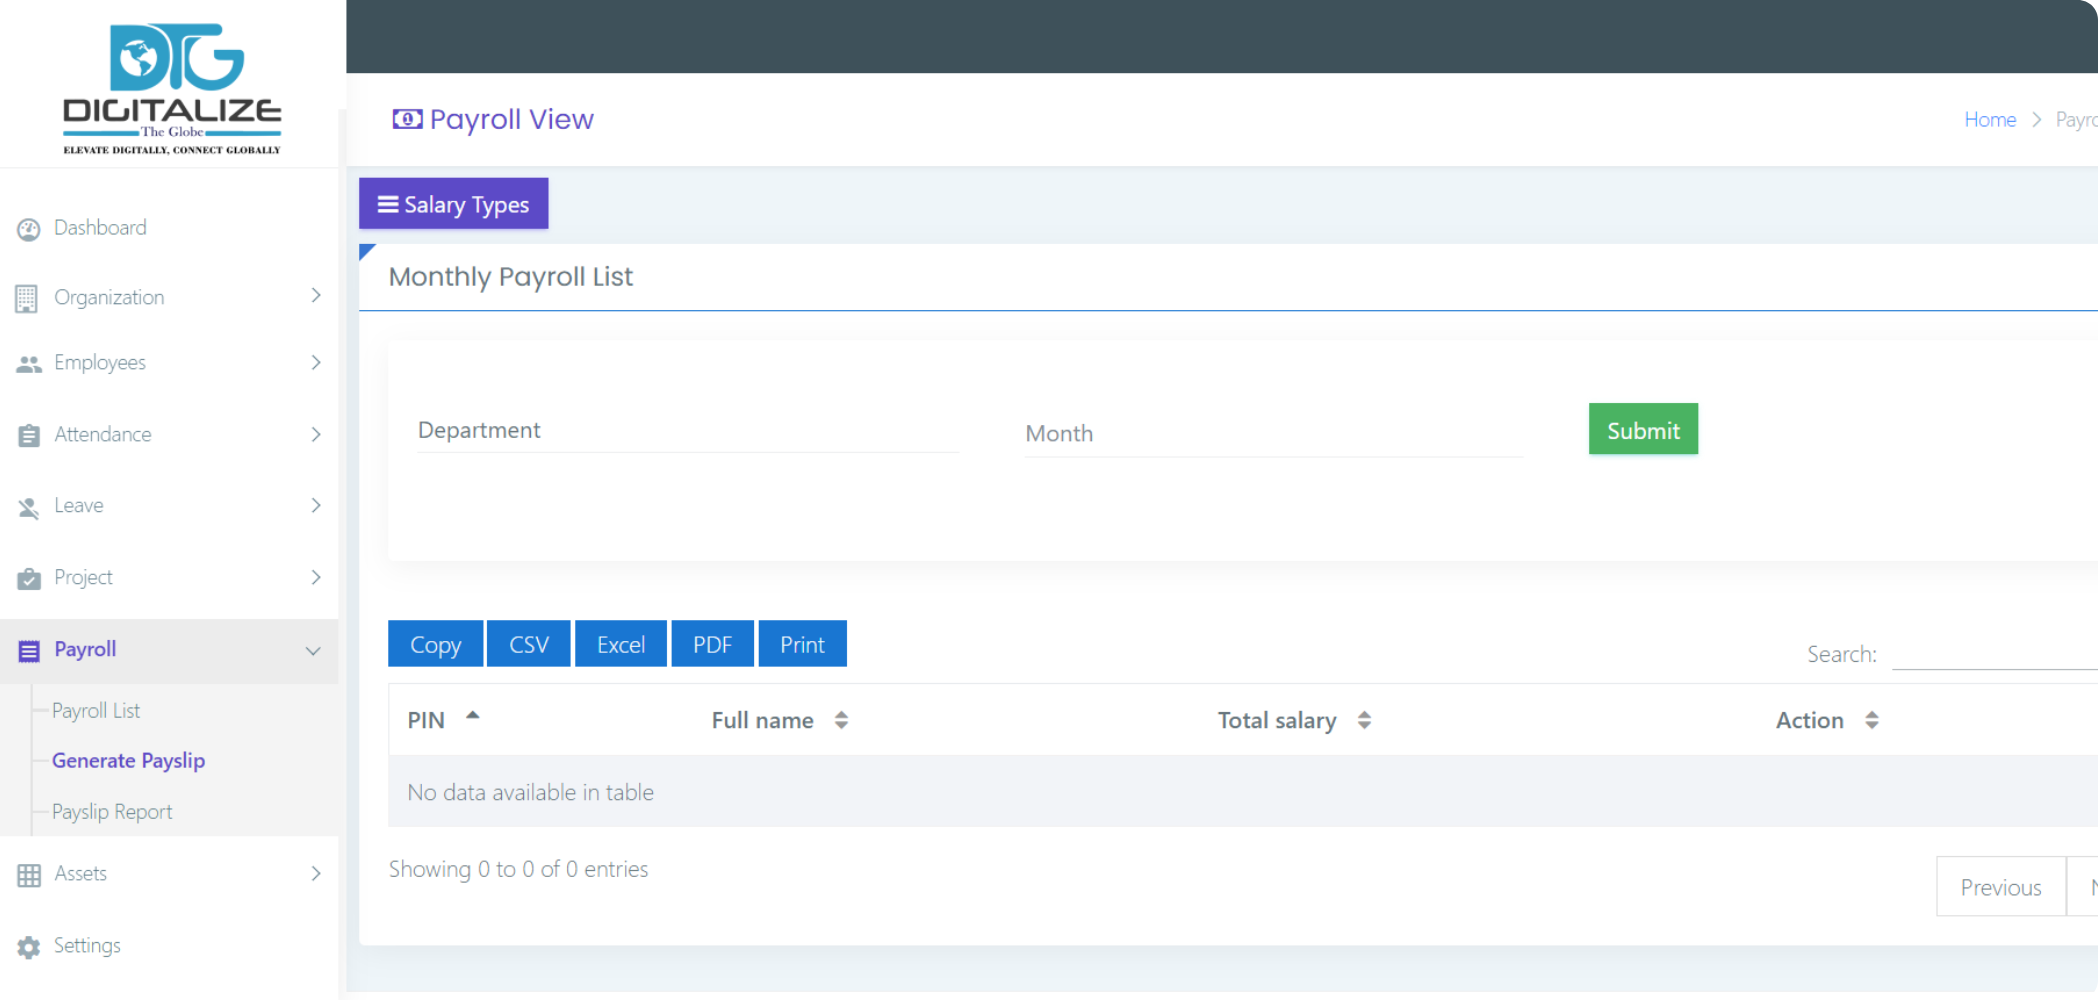Expand the Attendance menu chevron
The width and height of the screenshot is (2100, 1000).
coord(316,434)
